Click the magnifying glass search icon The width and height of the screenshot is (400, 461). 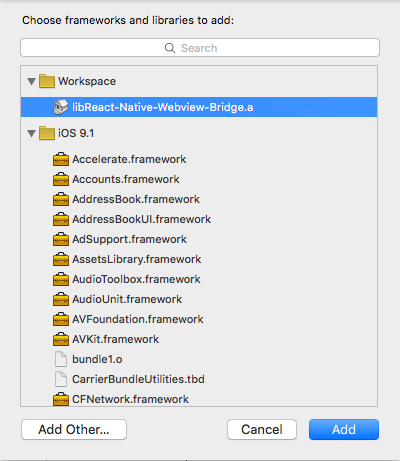tap(170, 48)
